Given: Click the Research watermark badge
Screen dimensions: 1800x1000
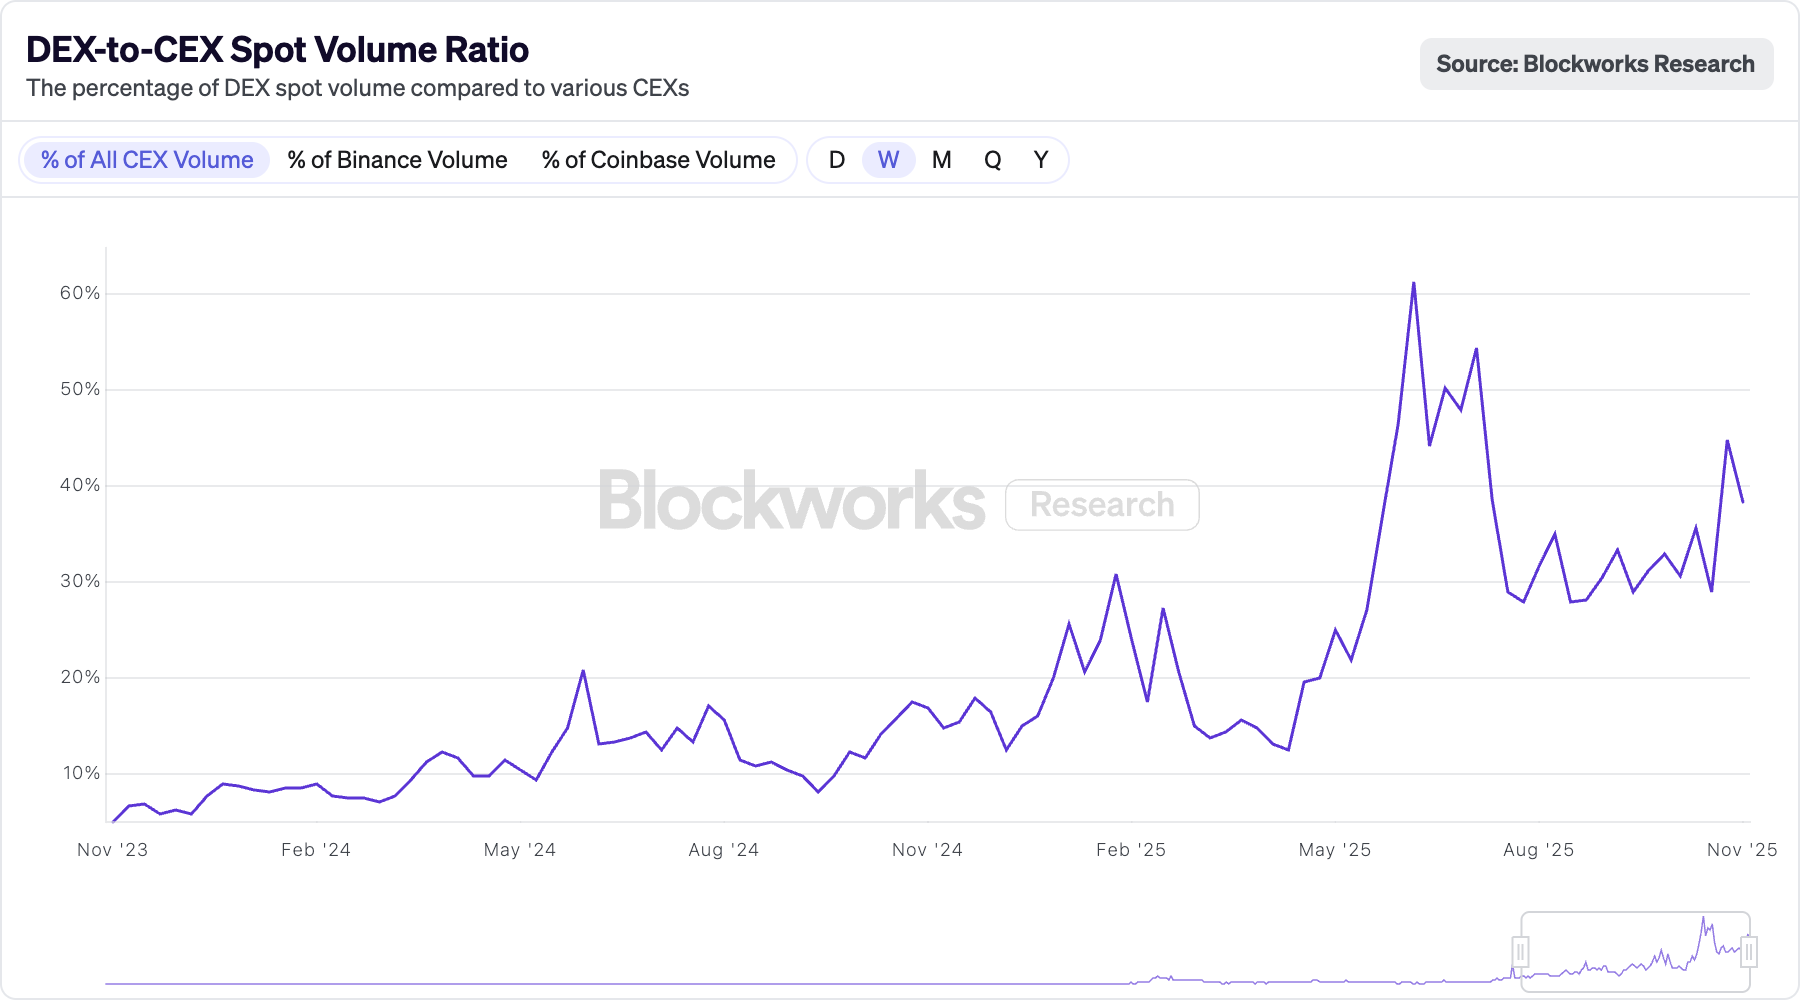Looking at the screenshot, I should click(1102, 505).
